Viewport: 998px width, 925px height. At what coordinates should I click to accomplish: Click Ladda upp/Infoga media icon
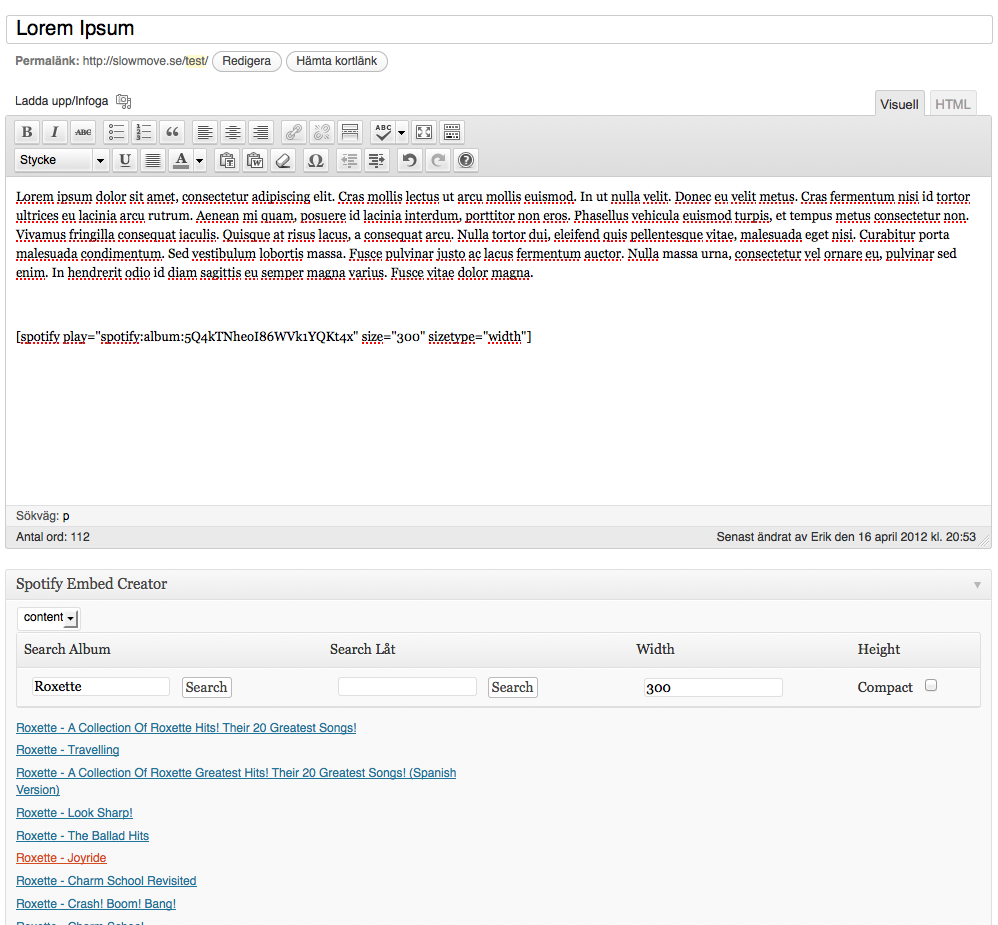click(x=123, y=101)
